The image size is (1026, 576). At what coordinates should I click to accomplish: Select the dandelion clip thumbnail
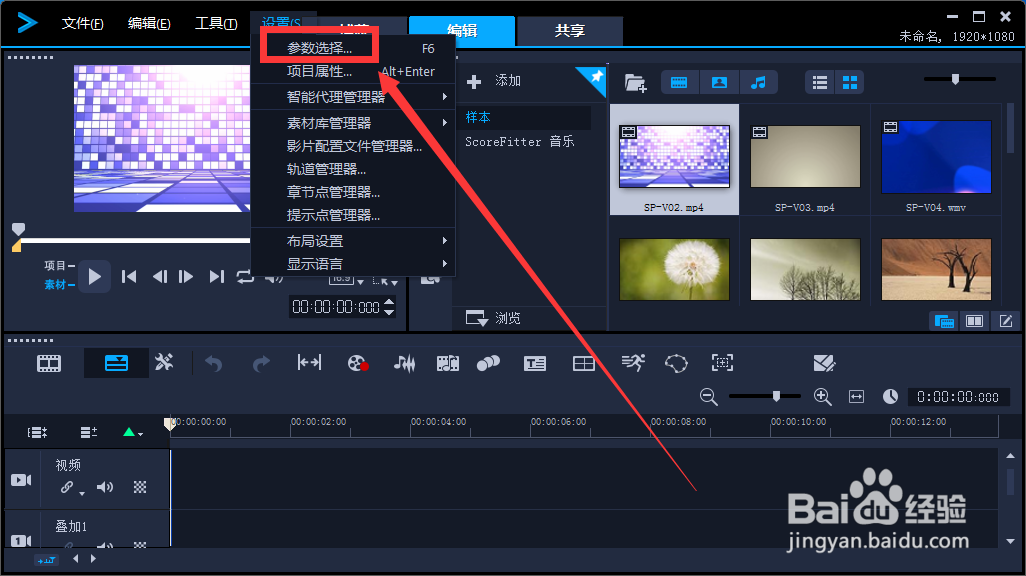674,269
